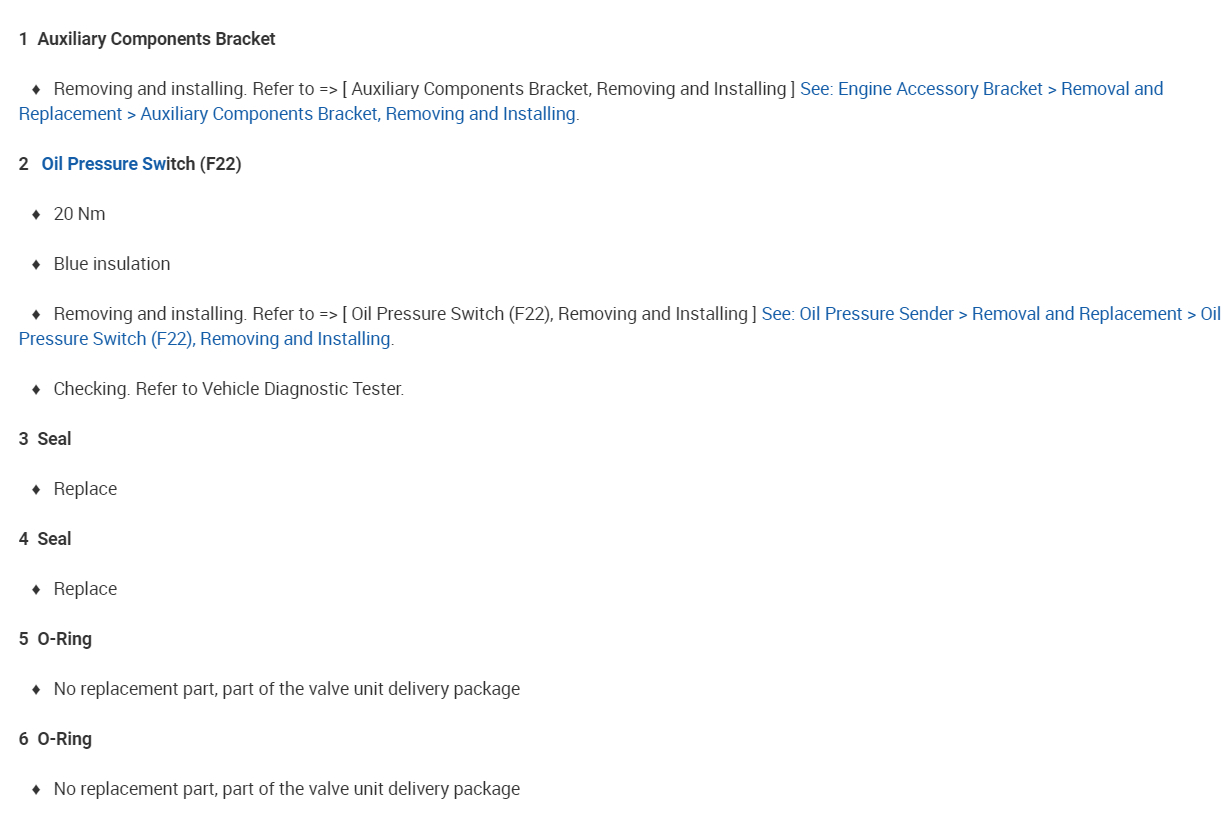The width and height of the screenshot is (1227, 814).
Task: Click the item 4 Seal heading
Action: pos(54,539)
